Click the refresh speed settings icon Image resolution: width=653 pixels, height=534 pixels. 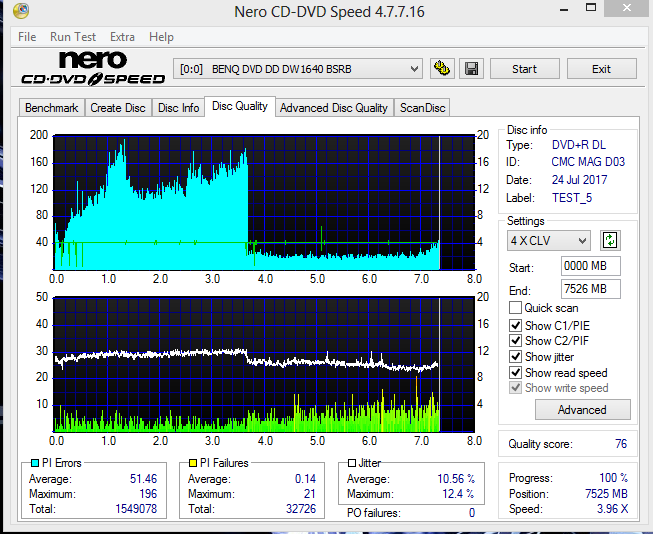pos(610,240)
